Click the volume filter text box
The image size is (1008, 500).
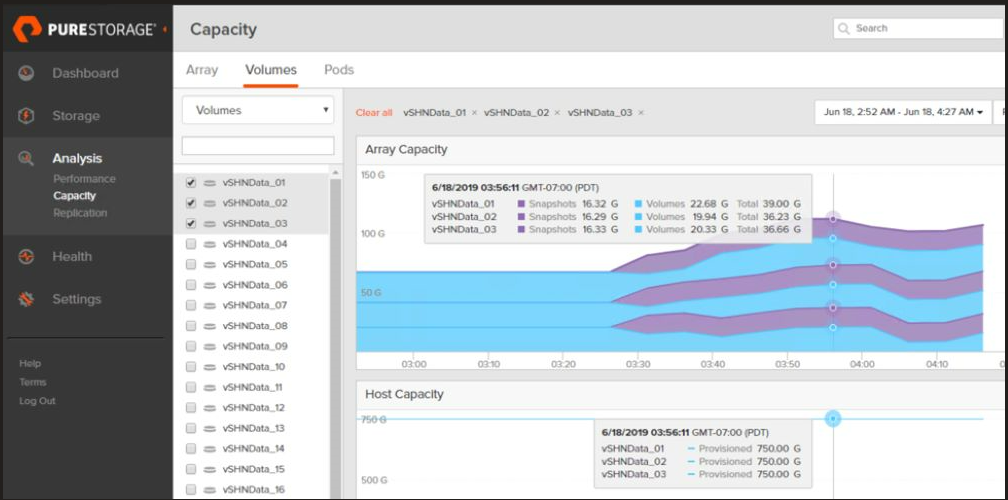(x=258, y=146)
